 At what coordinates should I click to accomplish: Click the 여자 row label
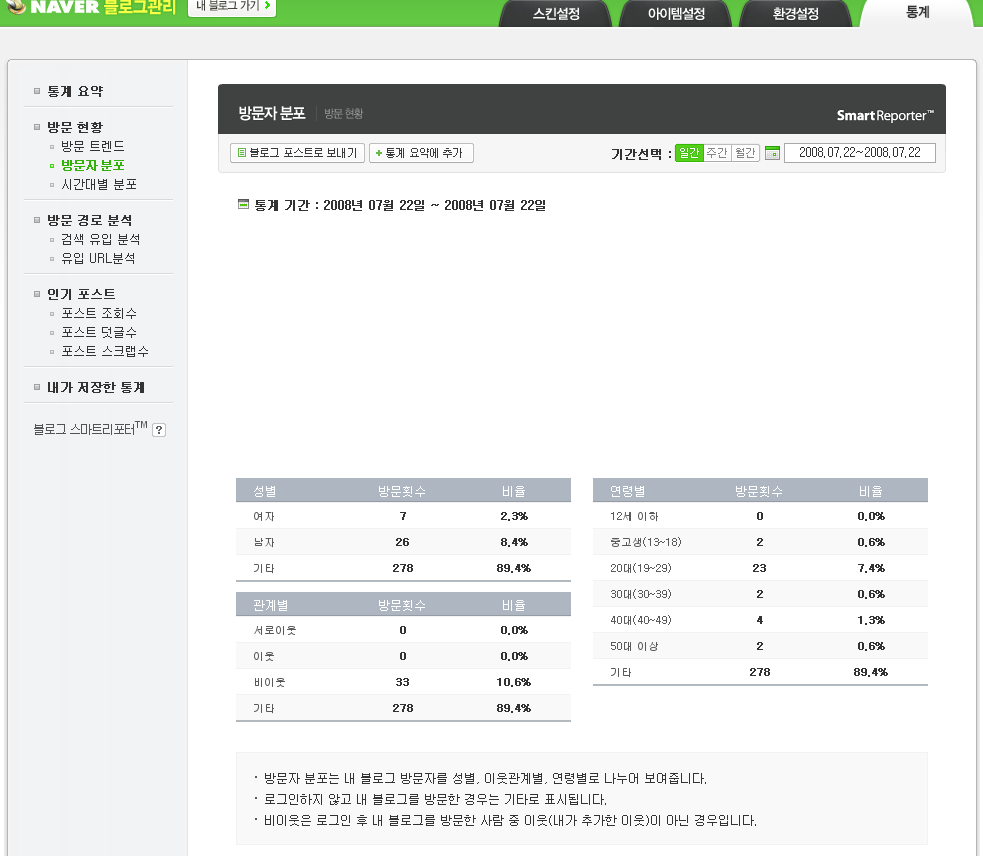click(264, 516)
